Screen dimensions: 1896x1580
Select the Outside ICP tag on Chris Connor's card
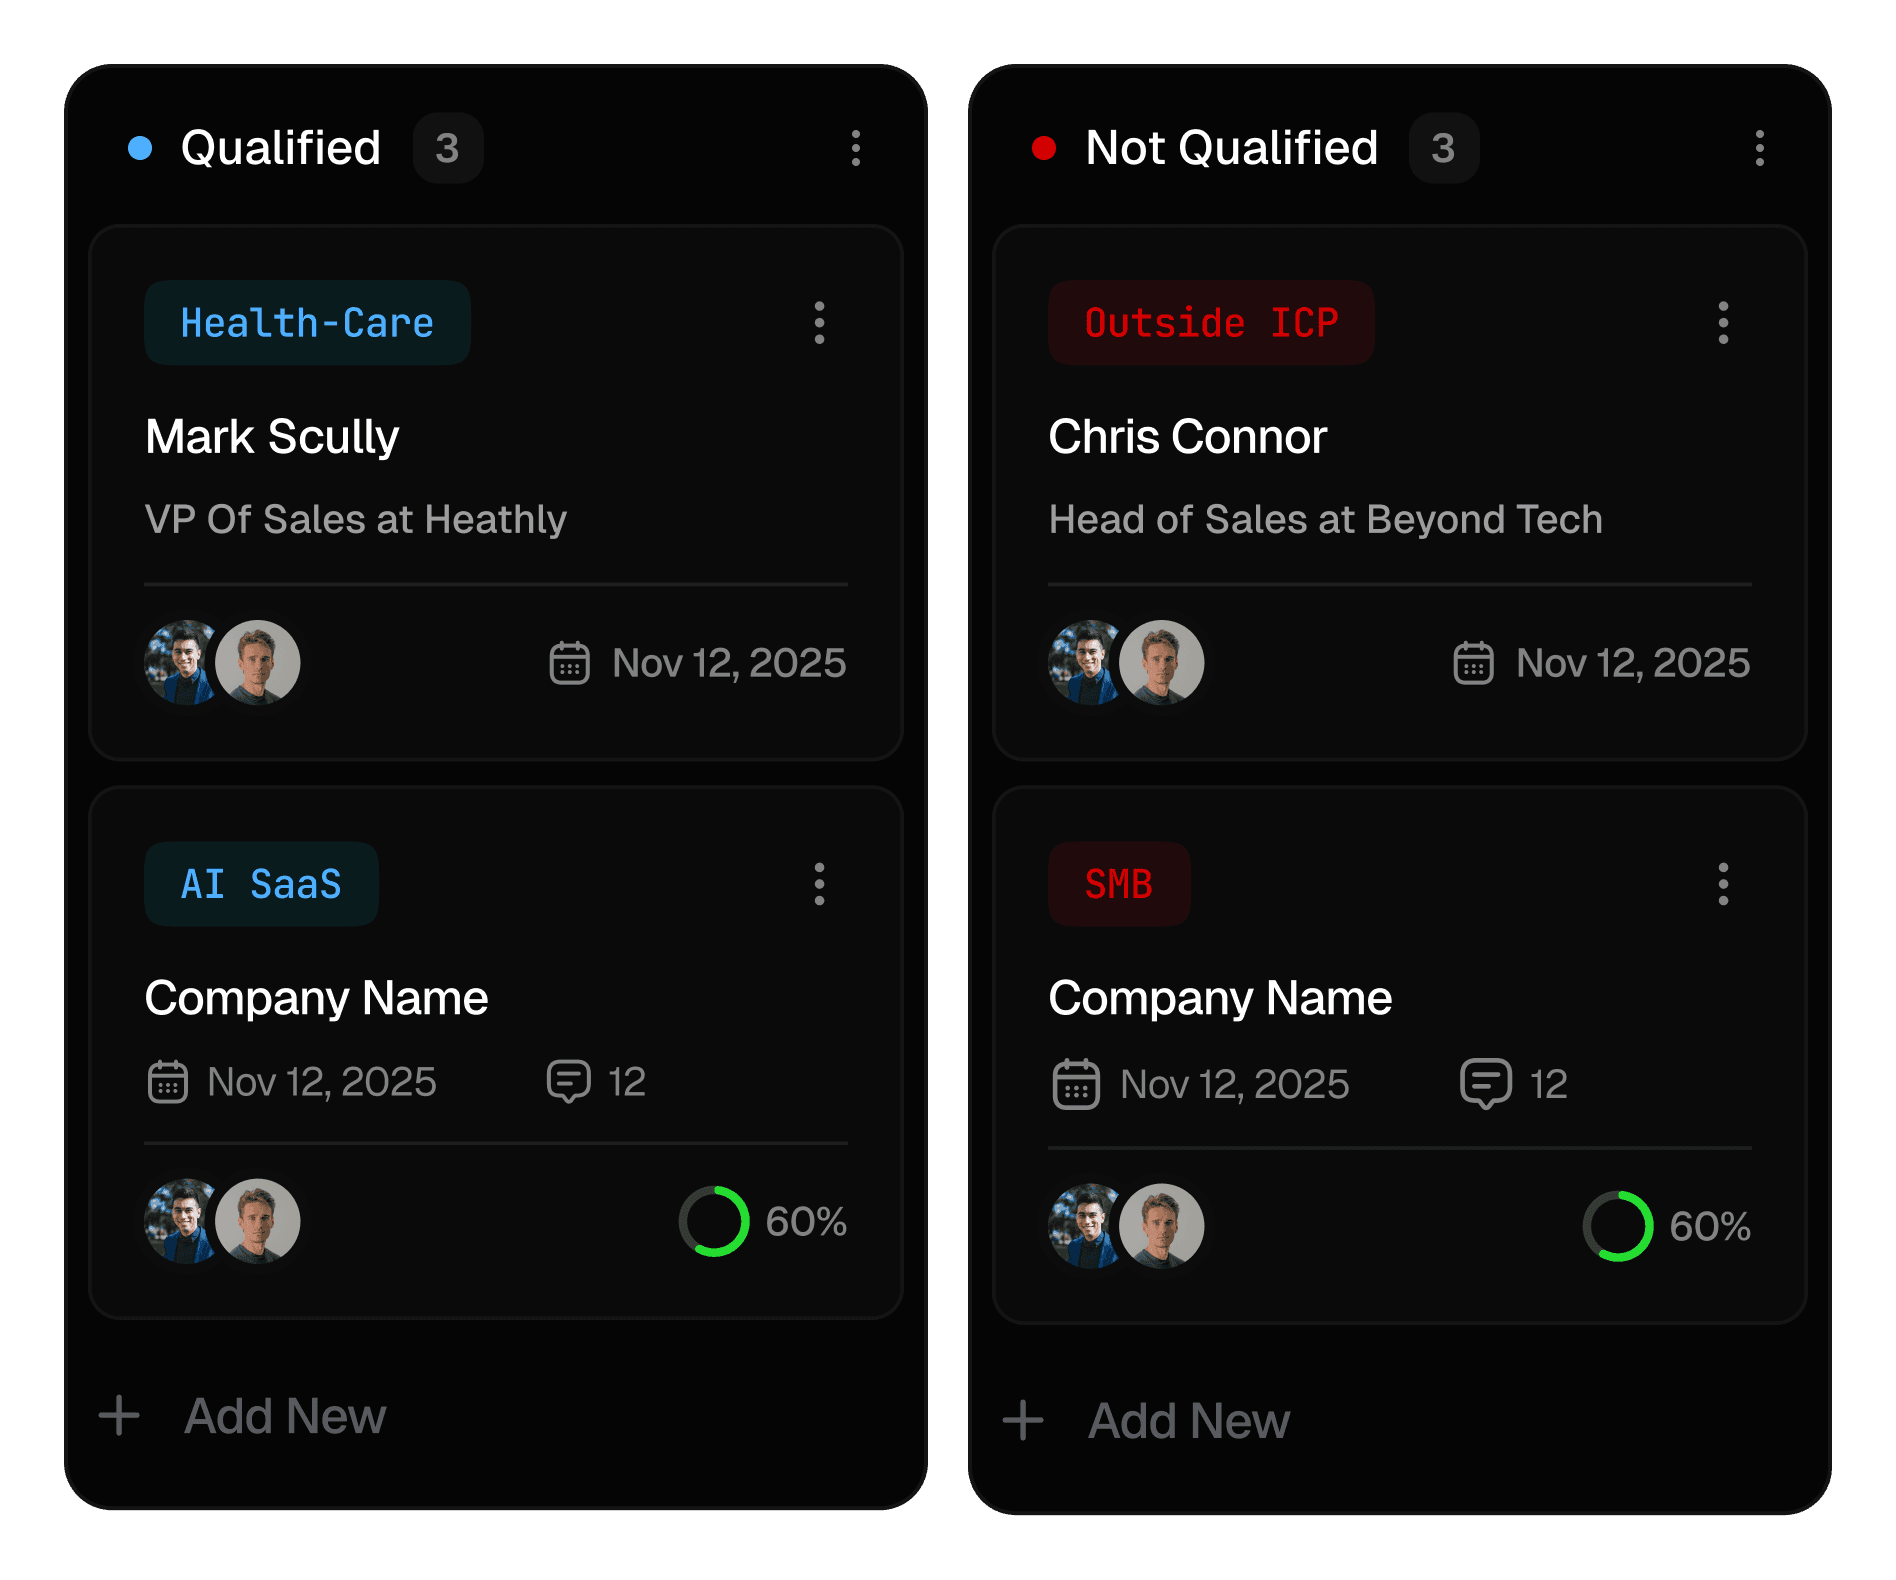1211,322
